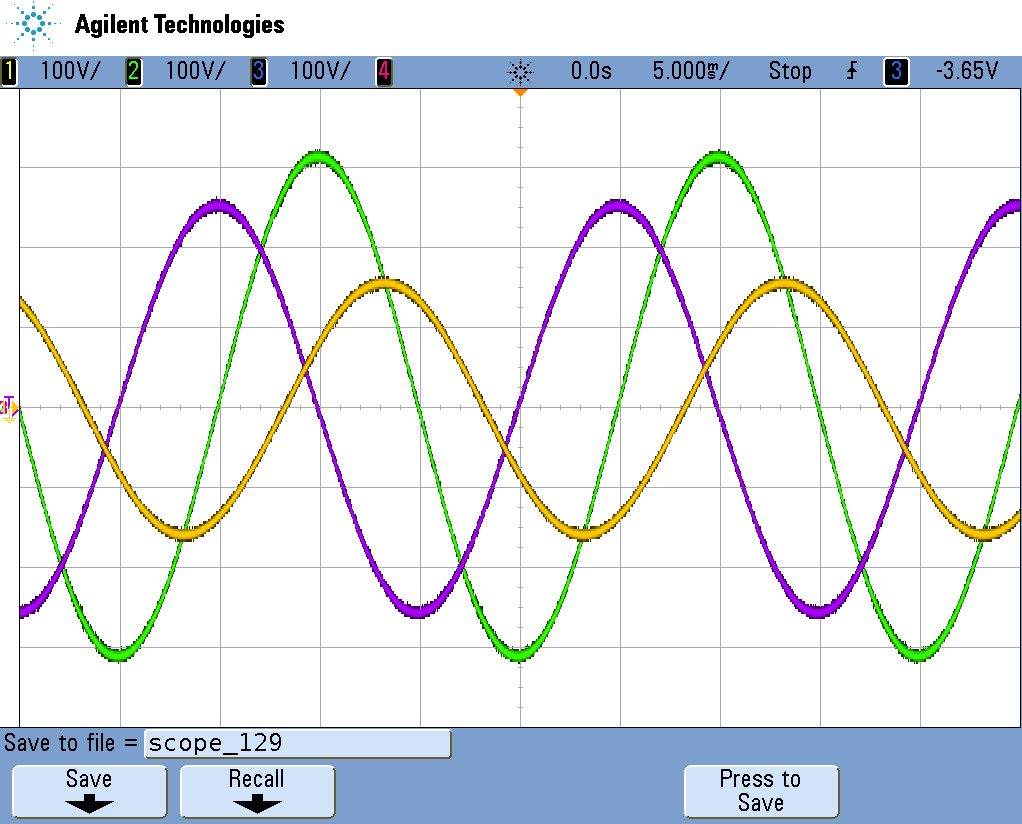
Task: Select the yellow channel 1 badge
Action: point(9,72)
